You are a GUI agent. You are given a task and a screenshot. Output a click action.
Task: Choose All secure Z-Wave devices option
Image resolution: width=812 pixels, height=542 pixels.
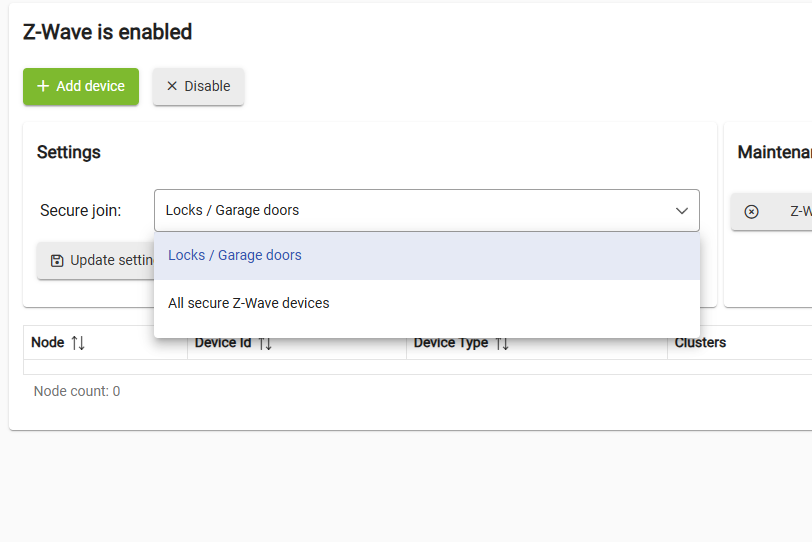click(x=427, y=303)
